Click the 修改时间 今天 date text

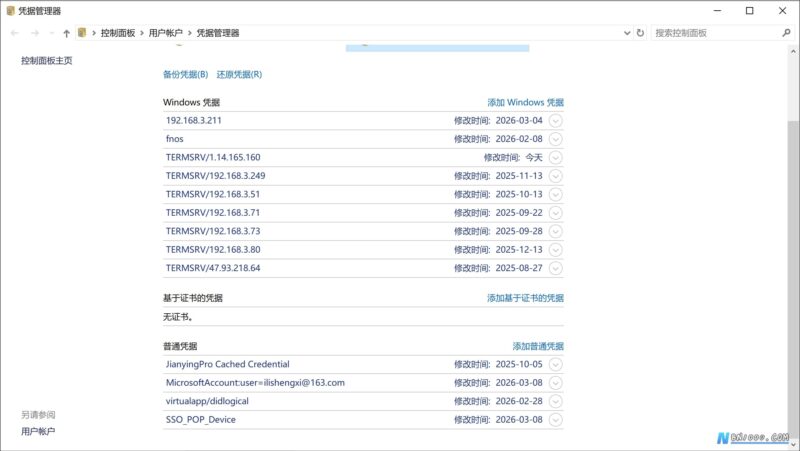513,158
